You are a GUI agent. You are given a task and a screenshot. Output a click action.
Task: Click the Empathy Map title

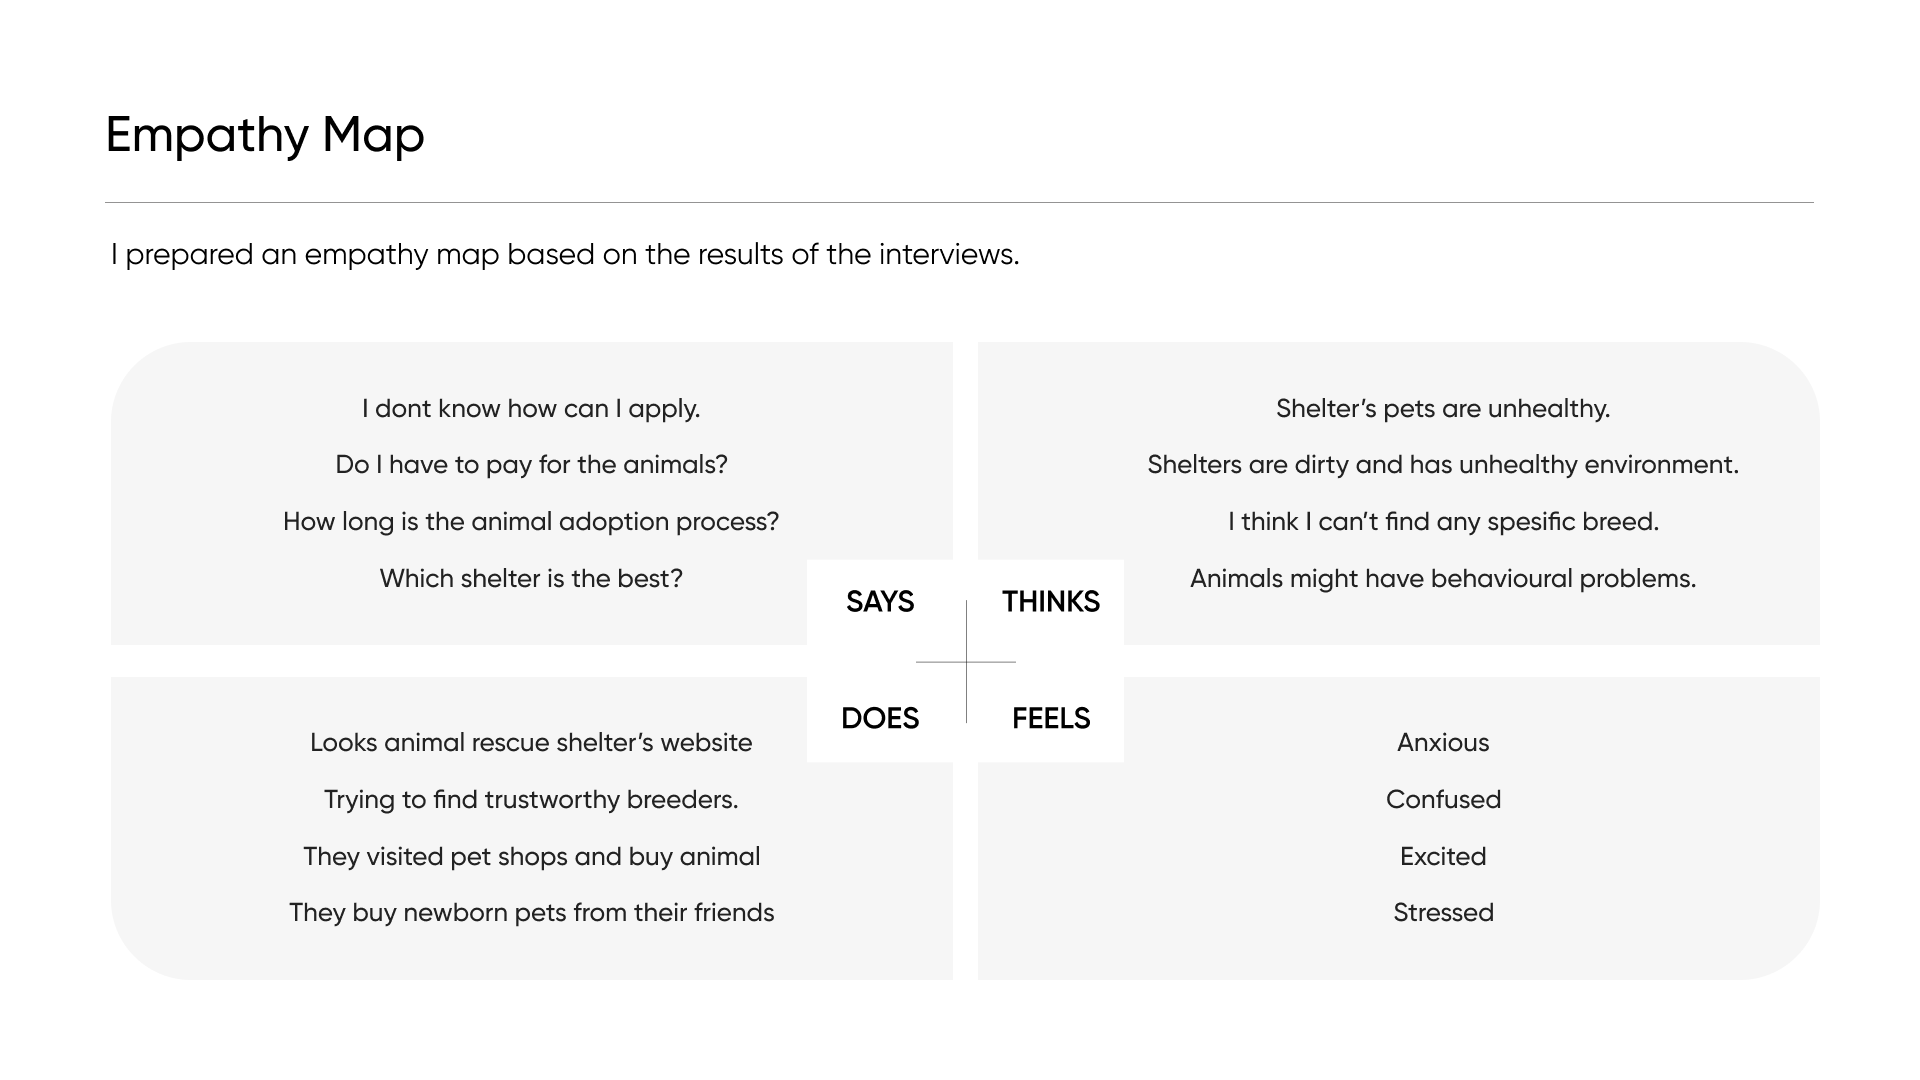pyautogui.click(x=265, y=135)
